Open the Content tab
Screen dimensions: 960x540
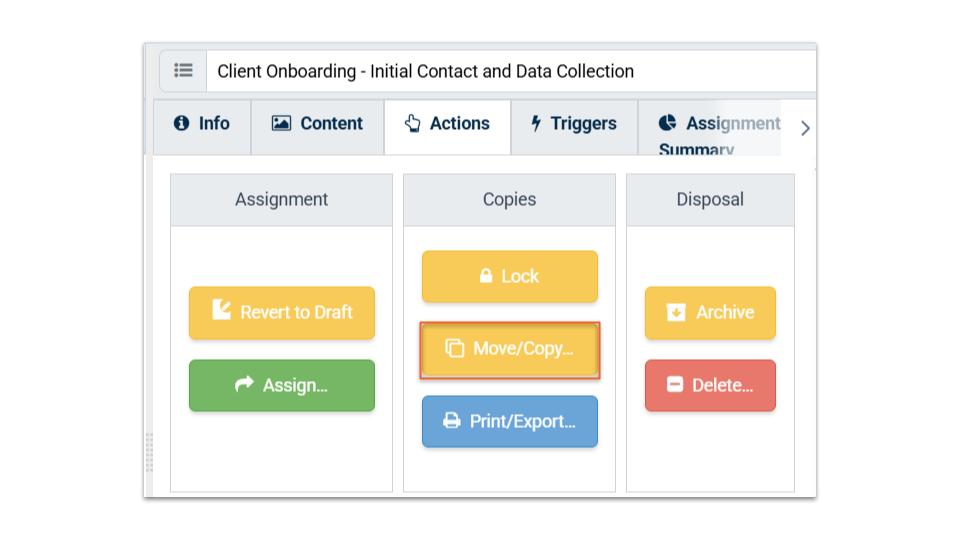(x=317, y=124)
